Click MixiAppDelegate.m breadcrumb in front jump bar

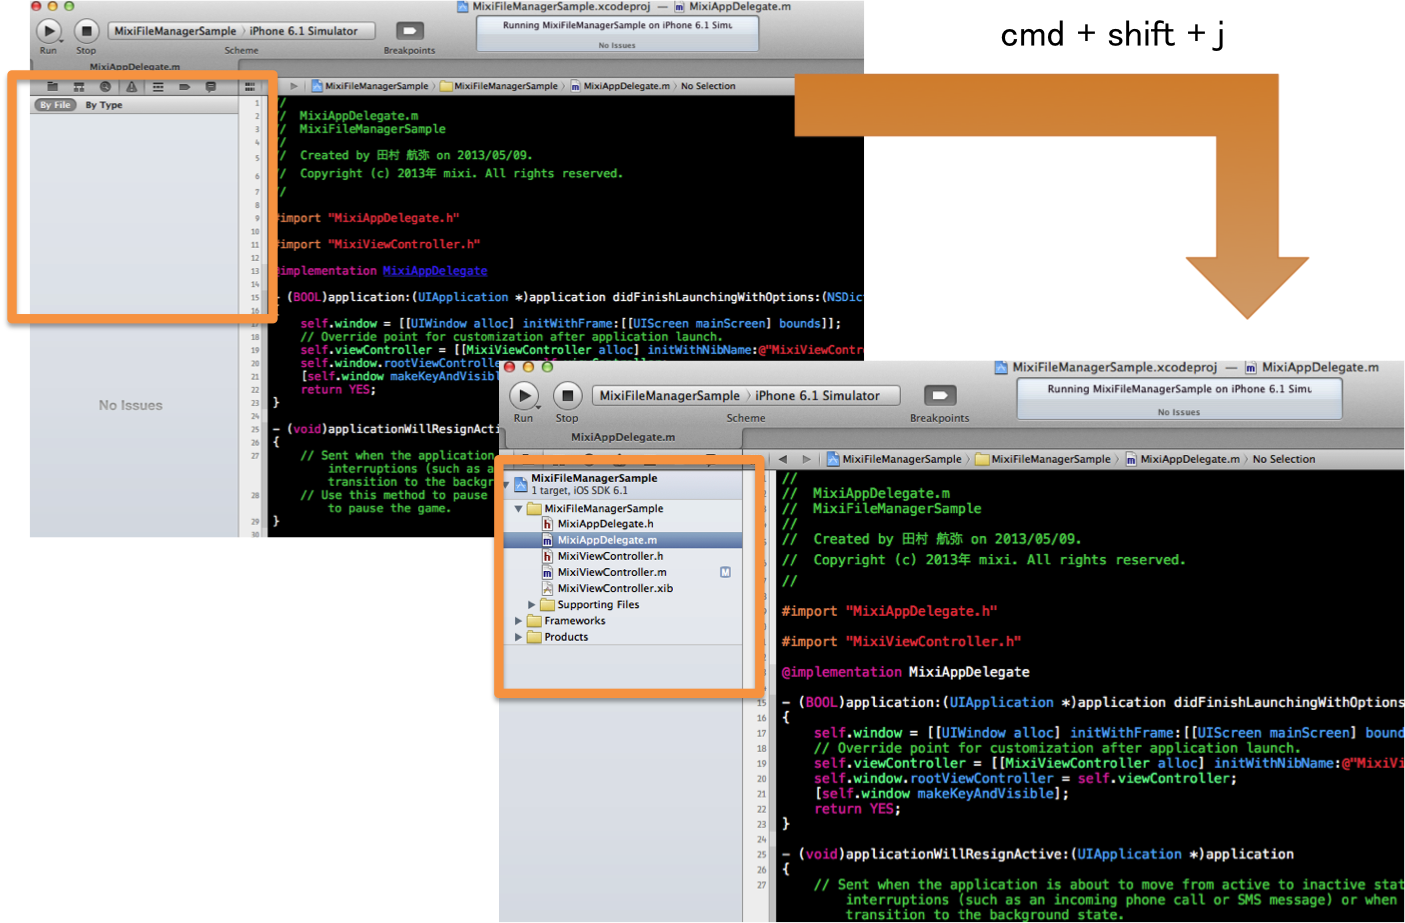tap(1183, 459)
